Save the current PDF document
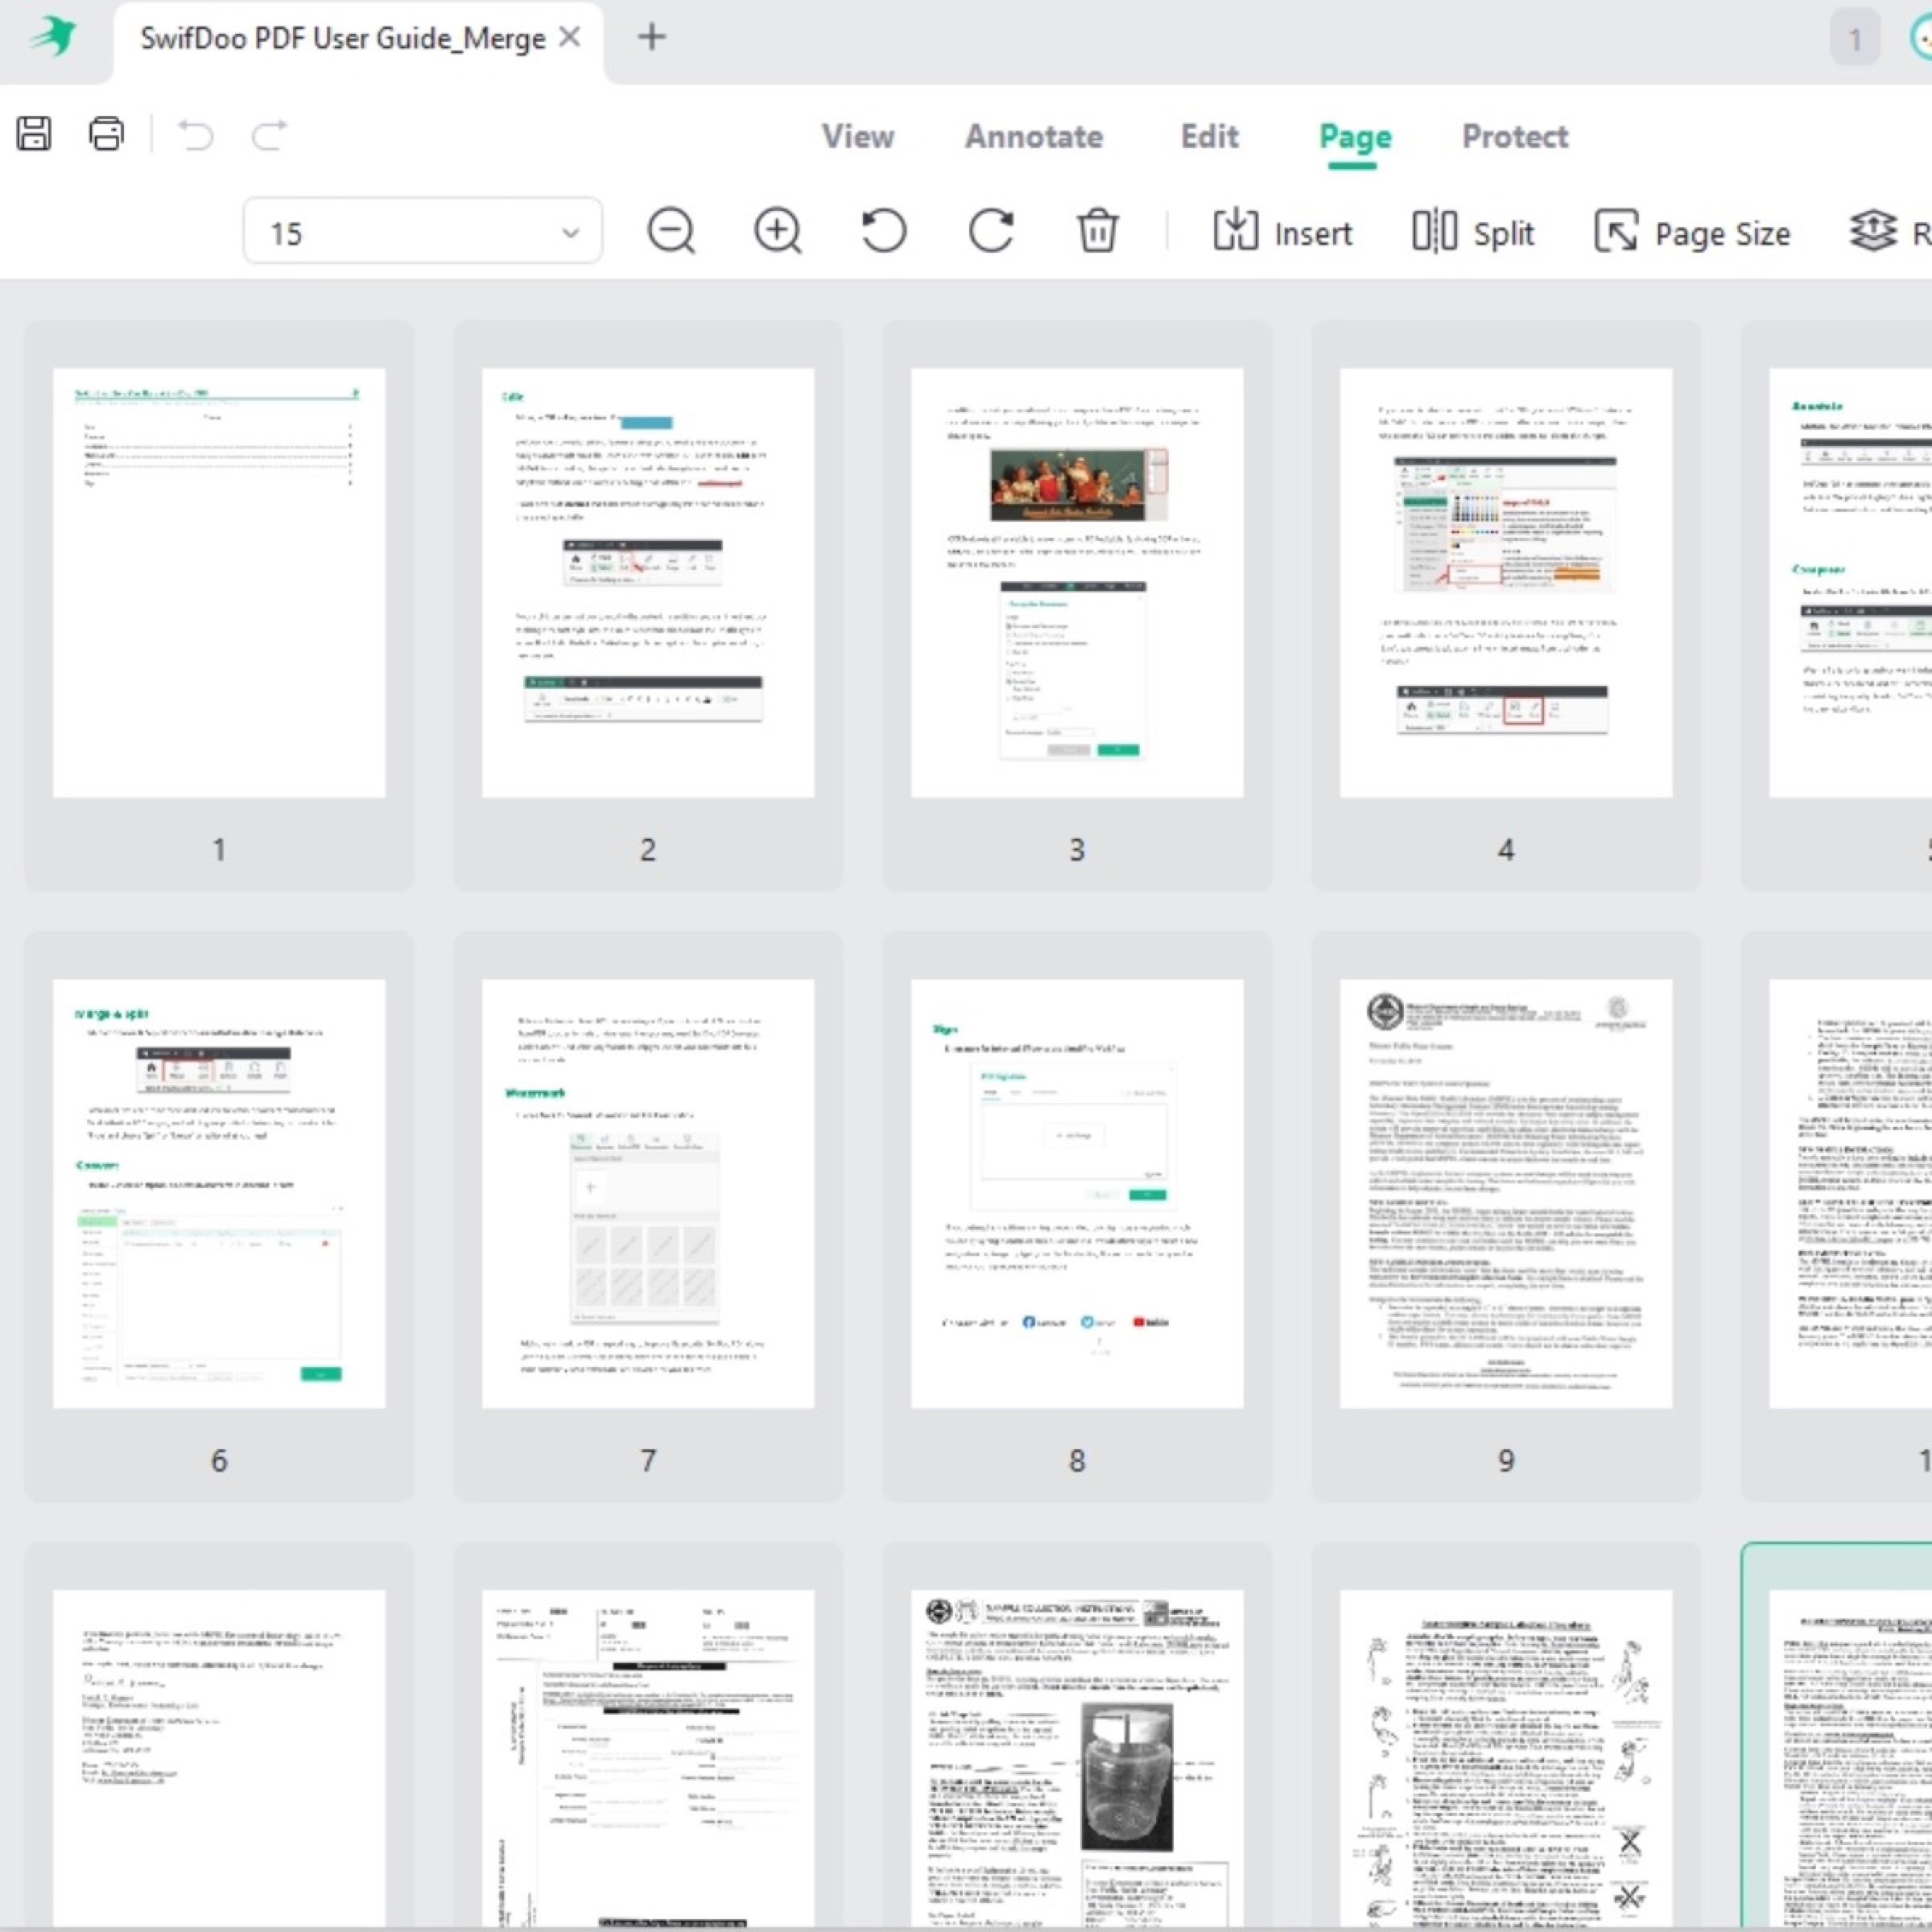This screenshot has width=1932, height=1932. 33,133
